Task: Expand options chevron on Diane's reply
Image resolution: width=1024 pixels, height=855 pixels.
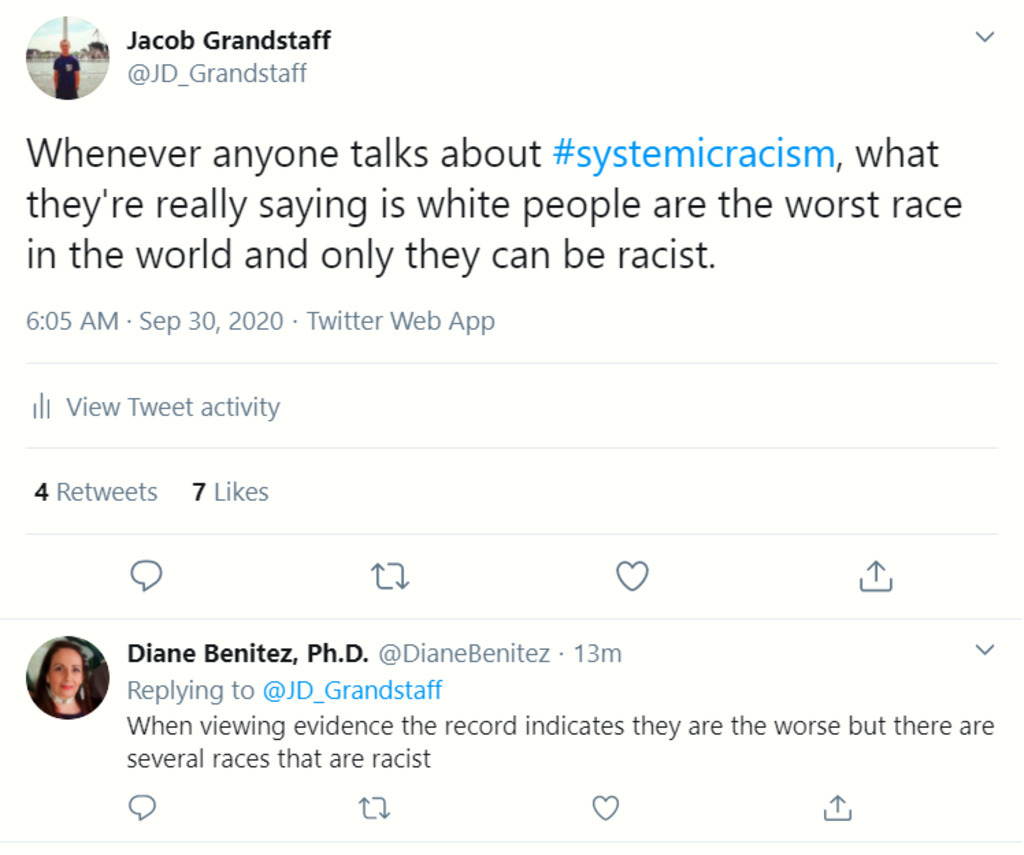Action: 985,651
